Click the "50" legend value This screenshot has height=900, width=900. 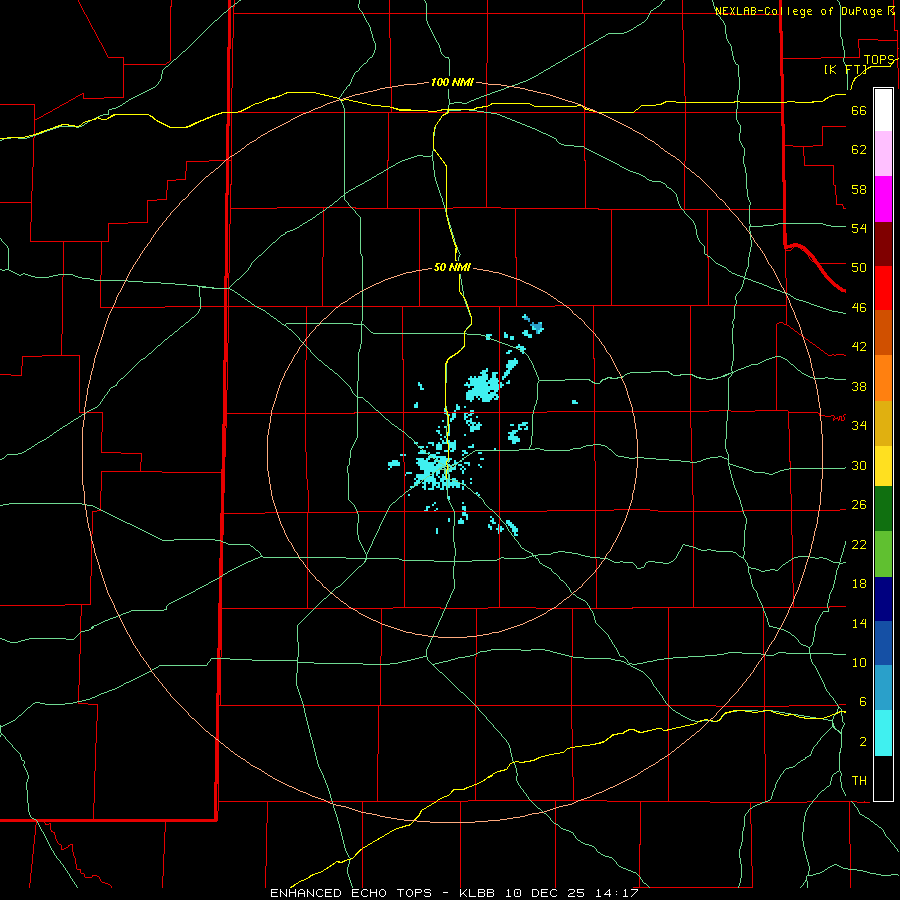(859, 267)
